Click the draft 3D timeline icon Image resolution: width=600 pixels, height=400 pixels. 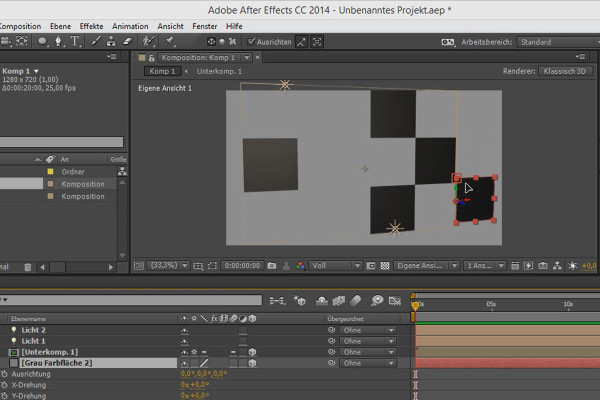[299, 300]
